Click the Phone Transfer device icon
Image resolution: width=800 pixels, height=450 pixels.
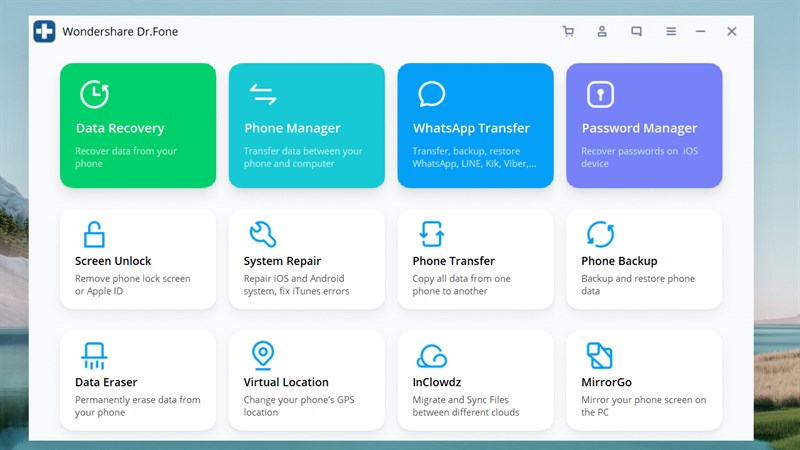pyautogui.click(x=432, y=234)
